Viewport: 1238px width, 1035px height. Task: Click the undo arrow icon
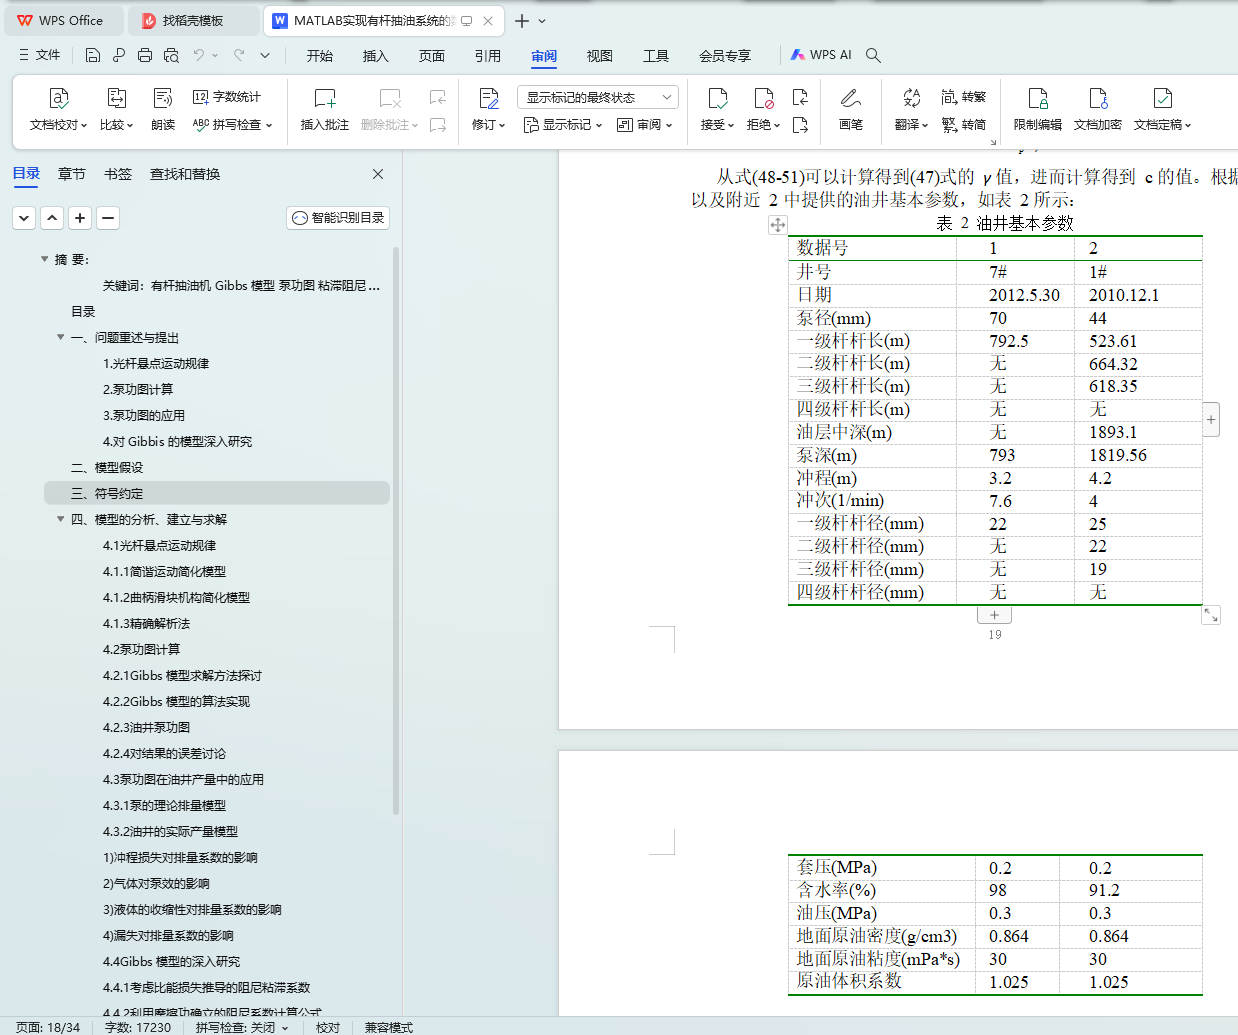(x=199, y=55)
